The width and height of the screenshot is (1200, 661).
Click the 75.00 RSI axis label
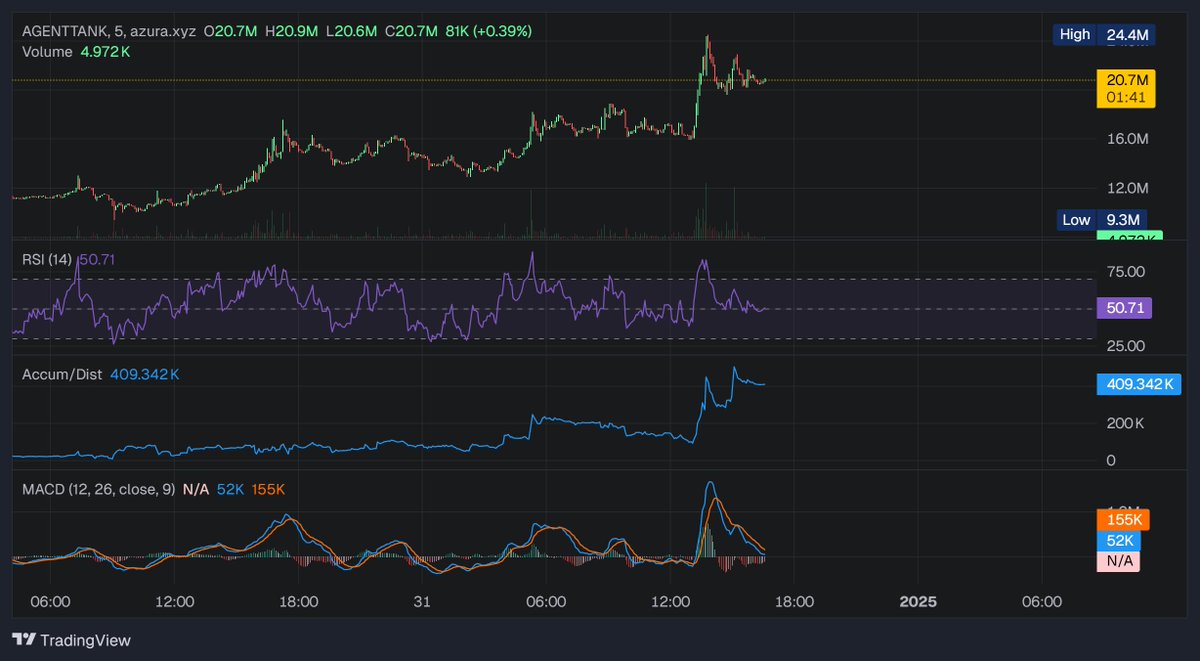pyautogui.click(x=1125, y=271)
